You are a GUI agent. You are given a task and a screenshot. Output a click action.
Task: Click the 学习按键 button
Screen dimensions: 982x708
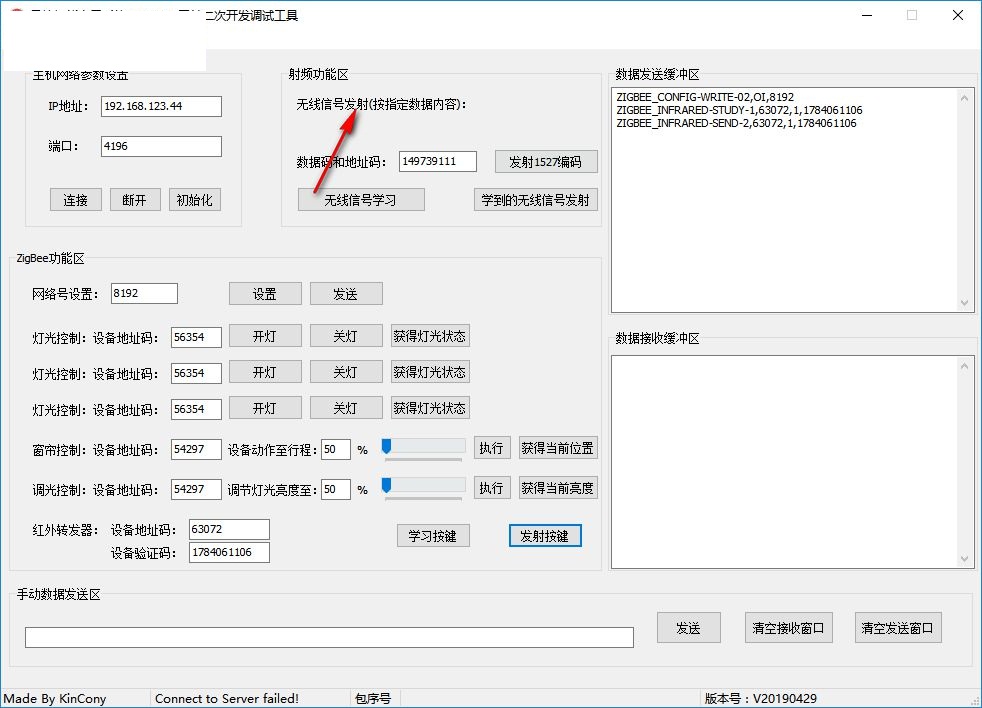(433, 536)
